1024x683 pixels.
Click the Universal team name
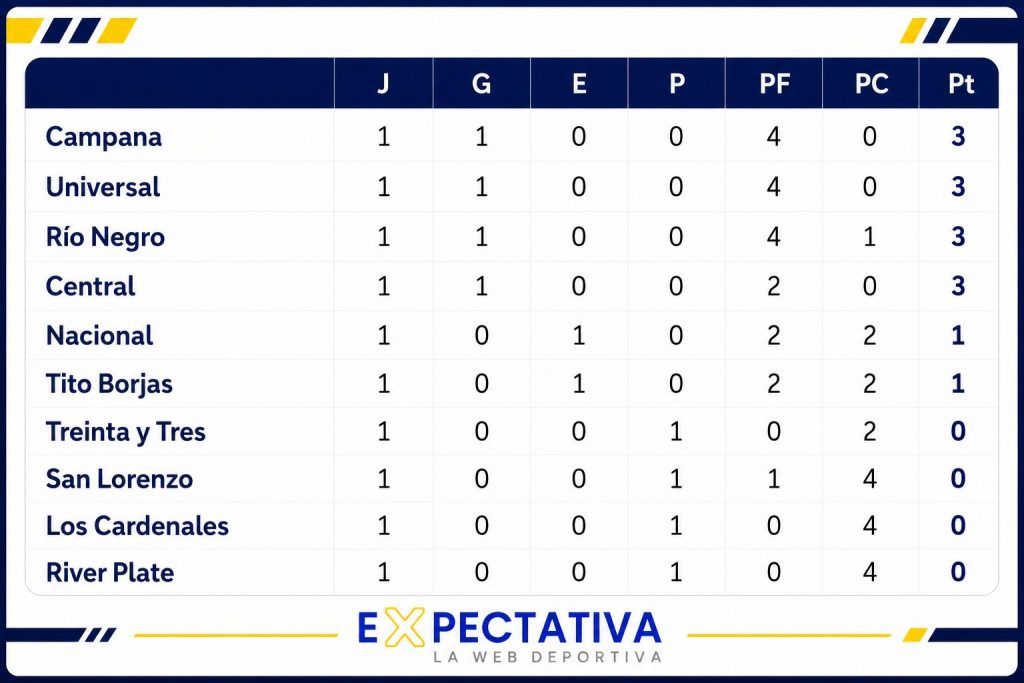tap(103, 187)
